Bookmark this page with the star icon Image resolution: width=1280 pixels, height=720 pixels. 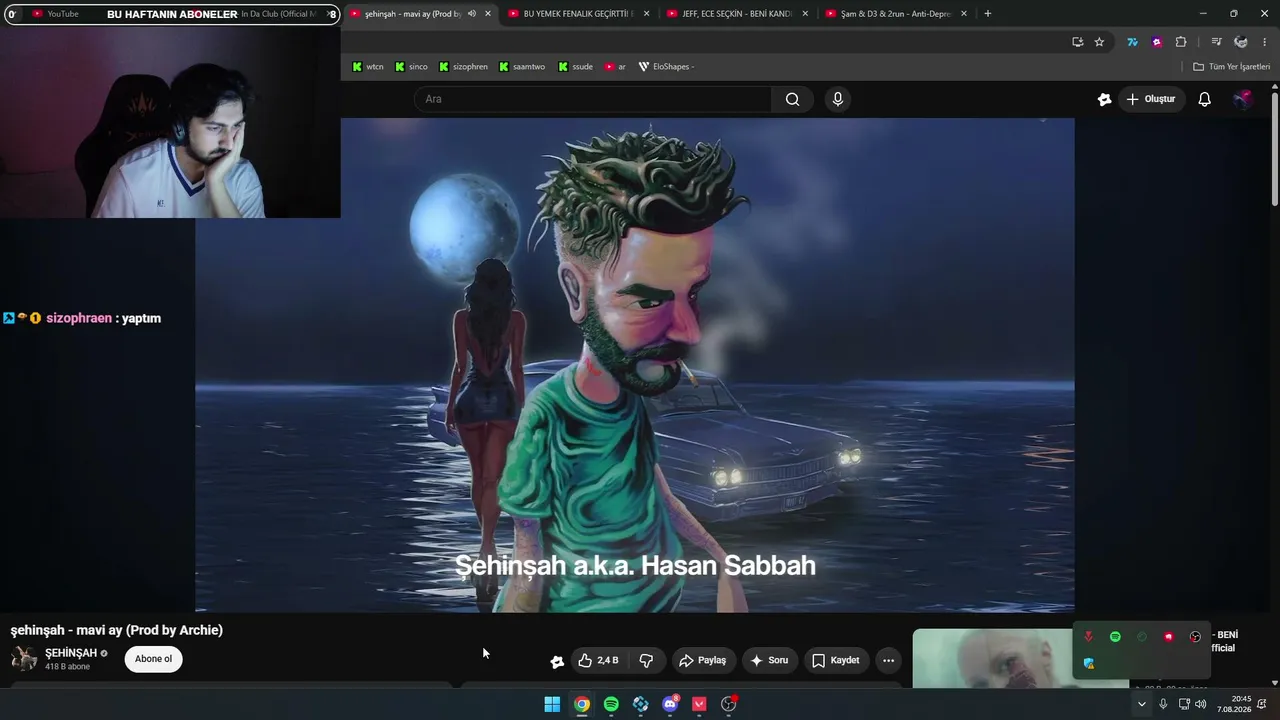(x=1099, y=42)
